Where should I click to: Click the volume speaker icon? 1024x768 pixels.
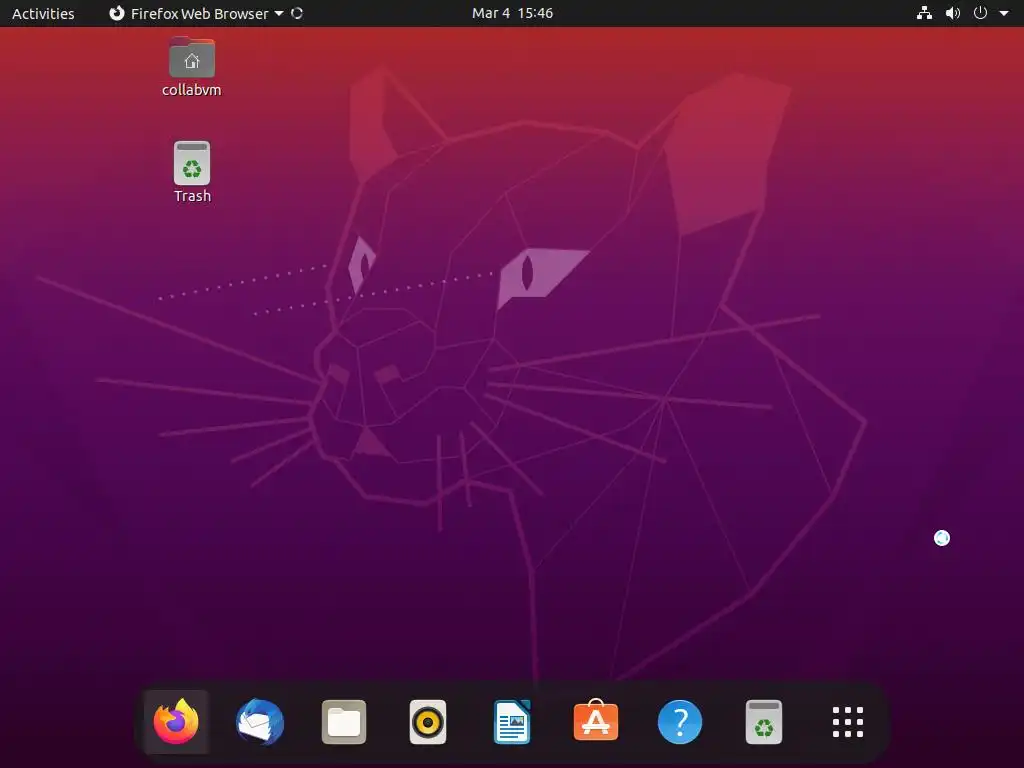[x=953, y=13]
